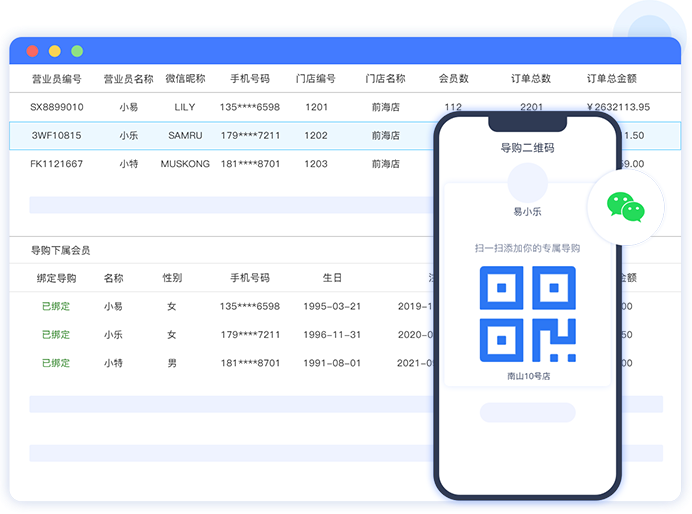Image resolution: width=692 pixels, height=514 pixels.
Task: Click the yellow minimize window dot
Action: coord(55,51)
